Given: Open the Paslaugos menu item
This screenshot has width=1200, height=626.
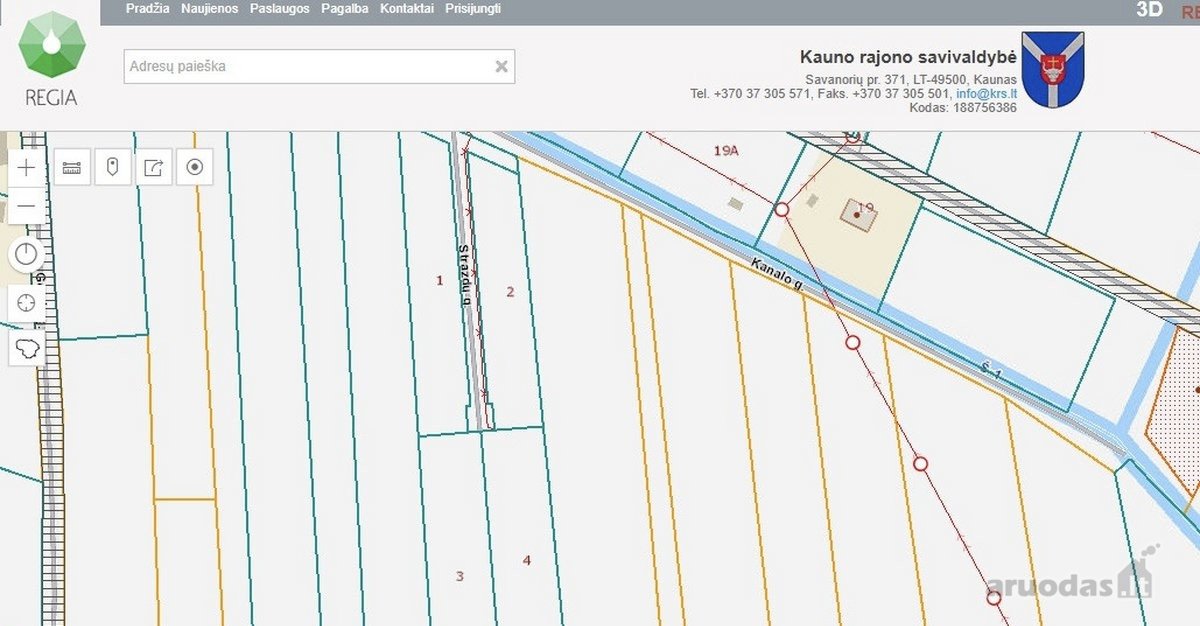Looking at the screenshot, I should click(x=279, y=8).
